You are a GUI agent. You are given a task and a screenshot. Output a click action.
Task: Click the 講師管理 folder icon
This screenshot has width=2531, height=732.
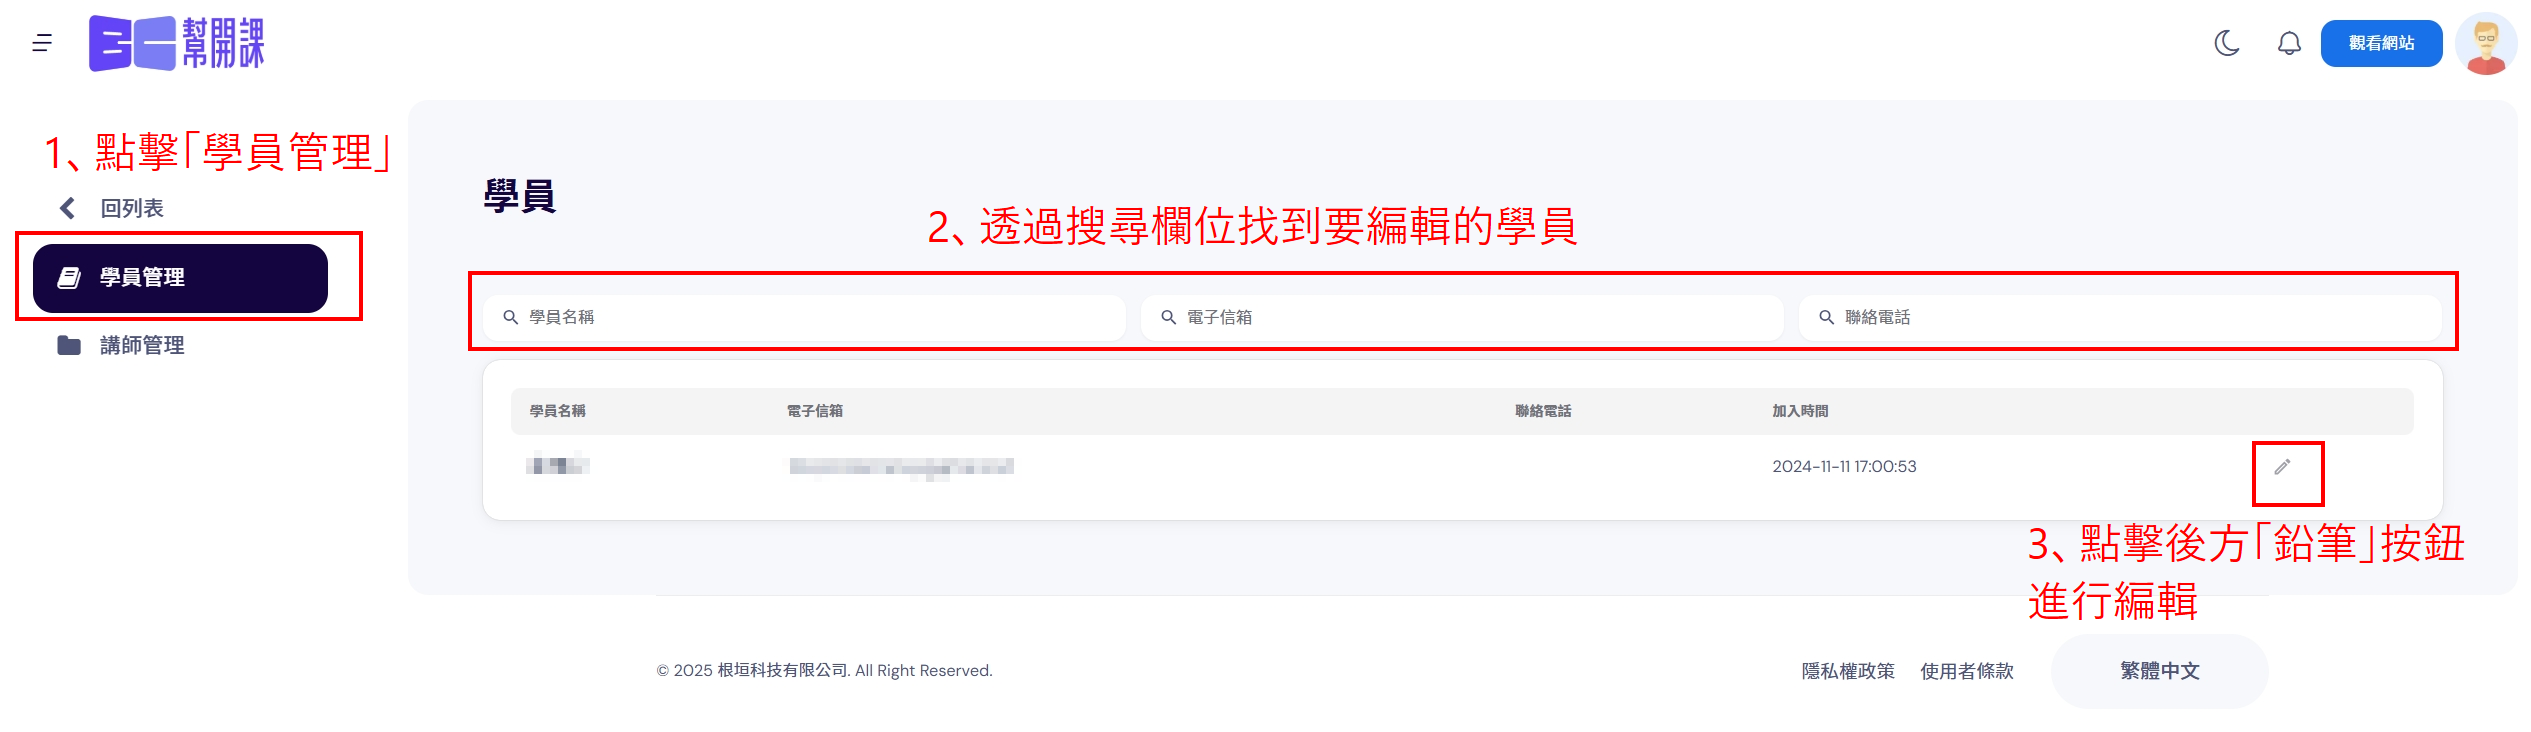(69, 346)
